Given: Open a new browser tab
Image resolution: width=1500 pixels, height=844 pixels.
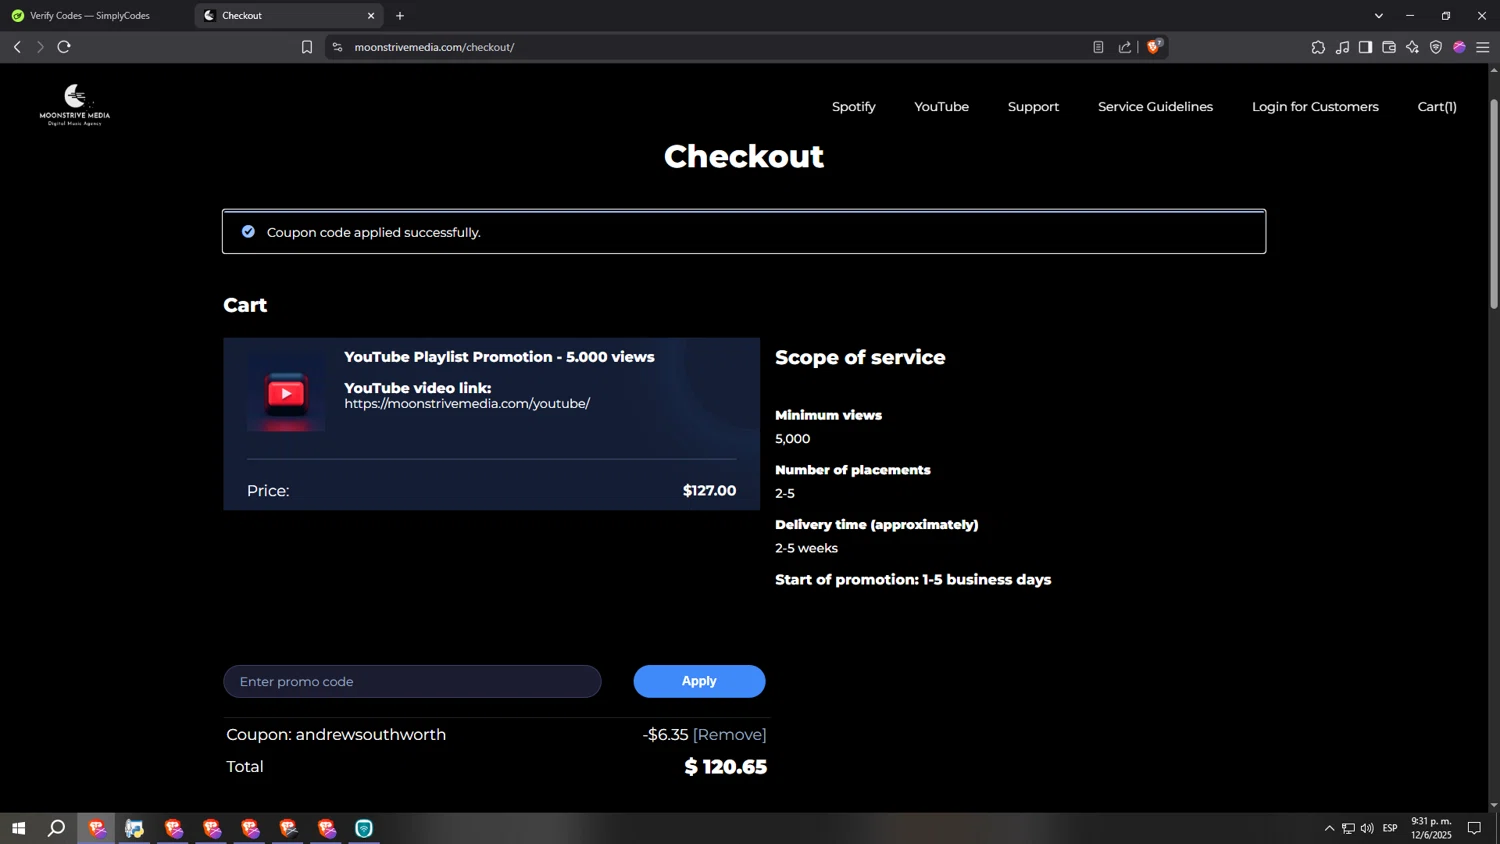Looking at the screenshot, I should pos(400,16).
